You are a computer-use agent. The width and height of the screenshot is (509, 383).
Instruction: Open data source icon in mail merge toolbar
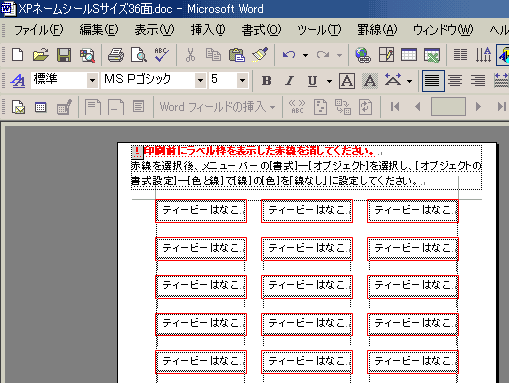pyautogui.click(x=41, y=107)
